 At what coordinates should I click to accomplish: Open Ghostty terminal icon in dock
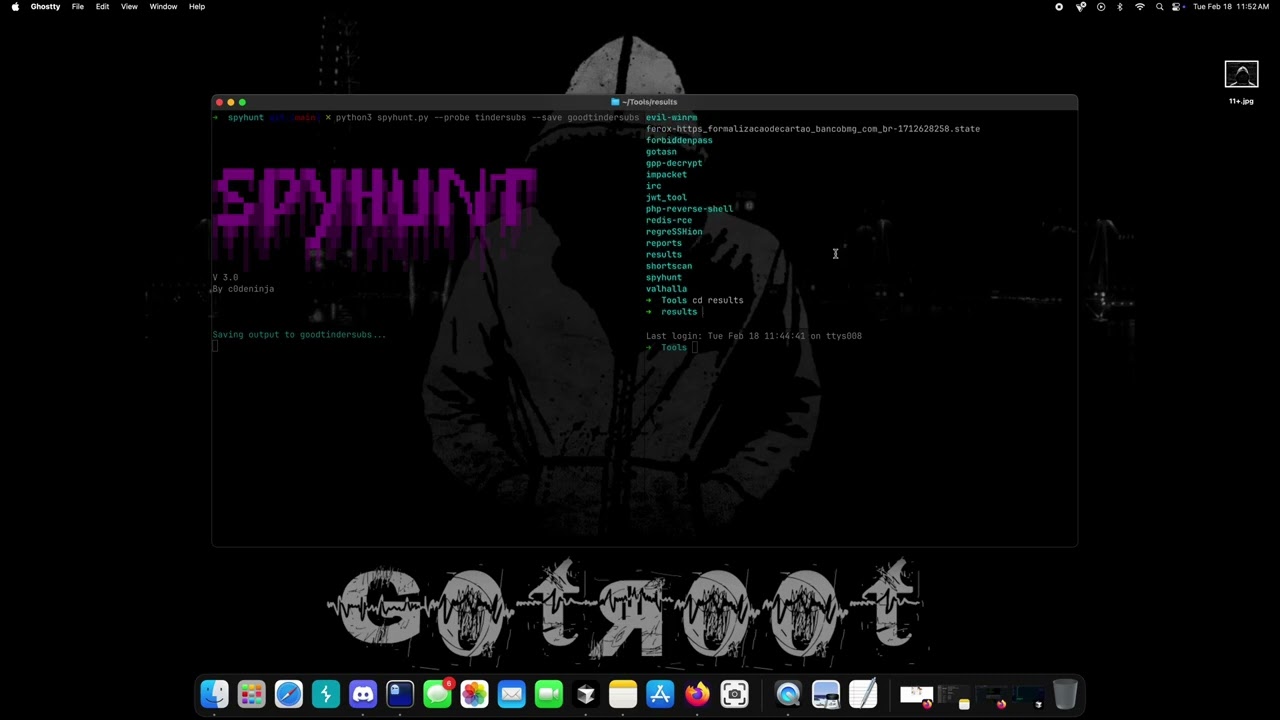click(400, 694)
